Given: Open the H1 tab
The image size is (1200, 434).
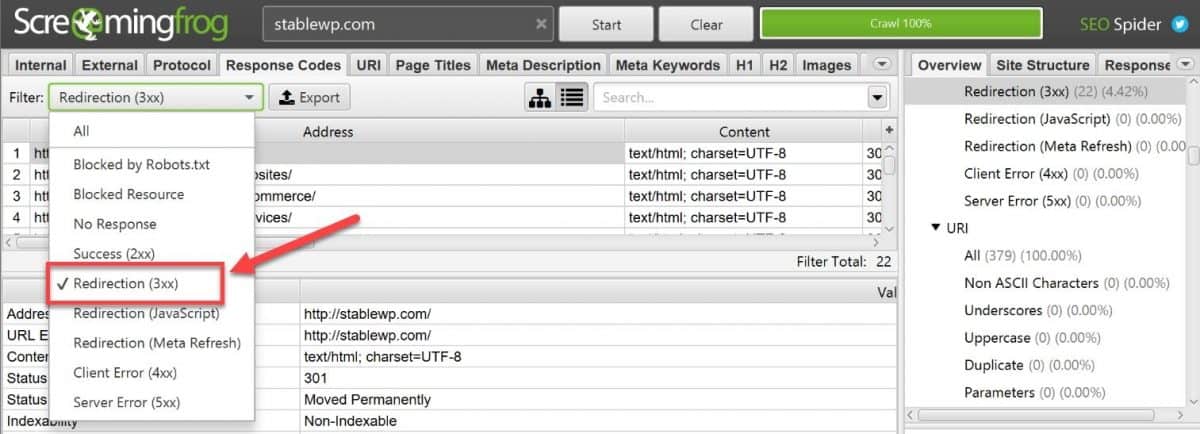Looking at the screenshot, I should (745, 65).
